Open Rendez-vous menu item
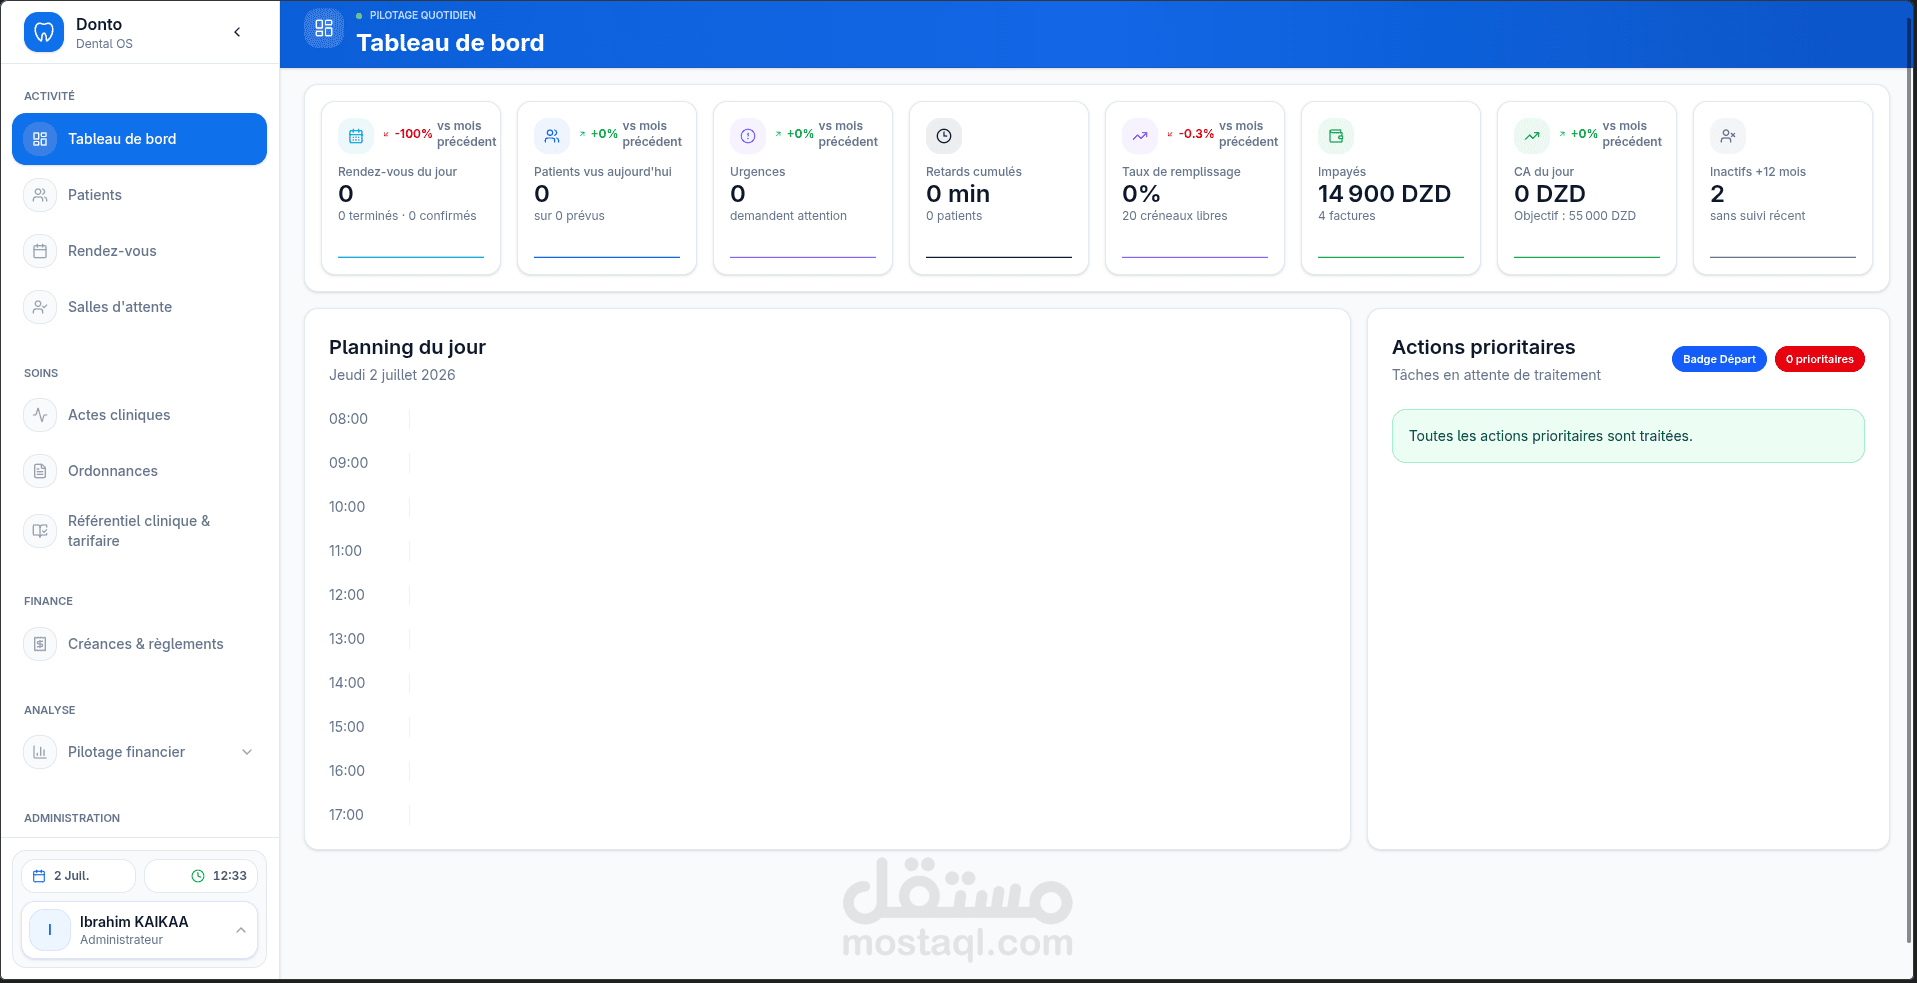 pyautogui.click(x=139, y=251)
